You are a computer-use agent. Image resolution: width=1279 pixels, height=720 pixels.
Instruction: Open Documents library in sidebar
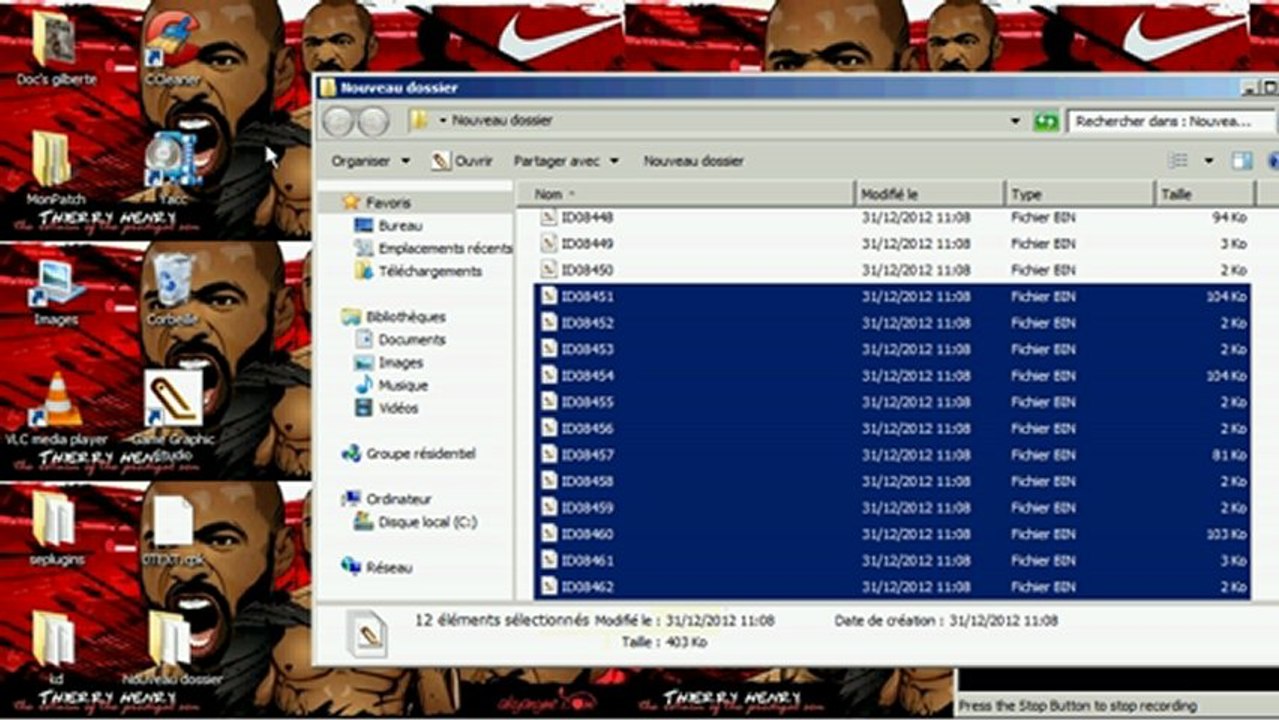[x=400, y=340]
